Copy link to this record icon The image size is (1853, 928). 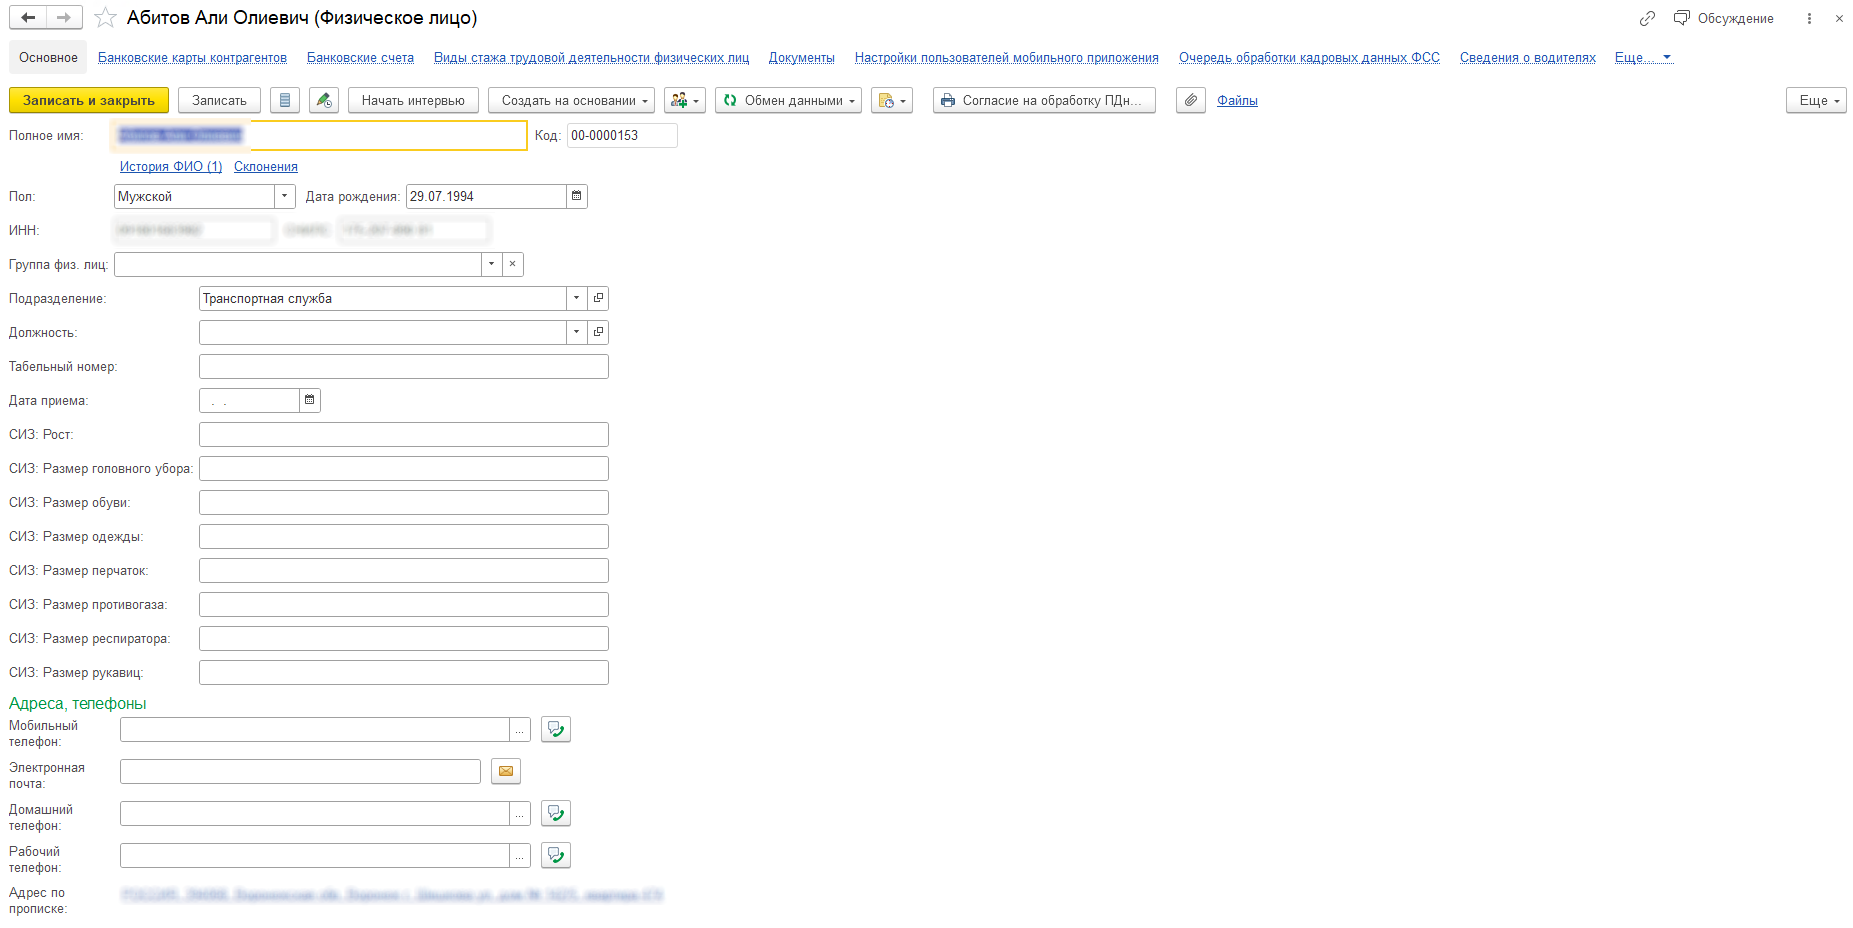1647,18
